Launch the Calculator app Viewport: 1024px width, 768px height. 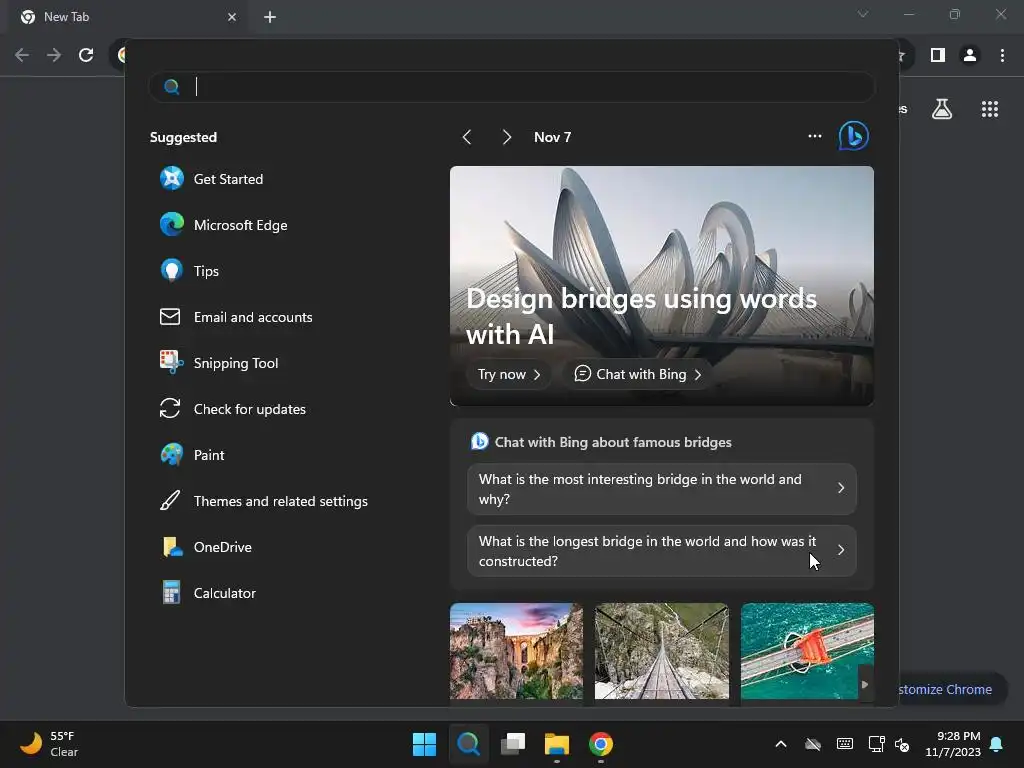tap(208, 593)
